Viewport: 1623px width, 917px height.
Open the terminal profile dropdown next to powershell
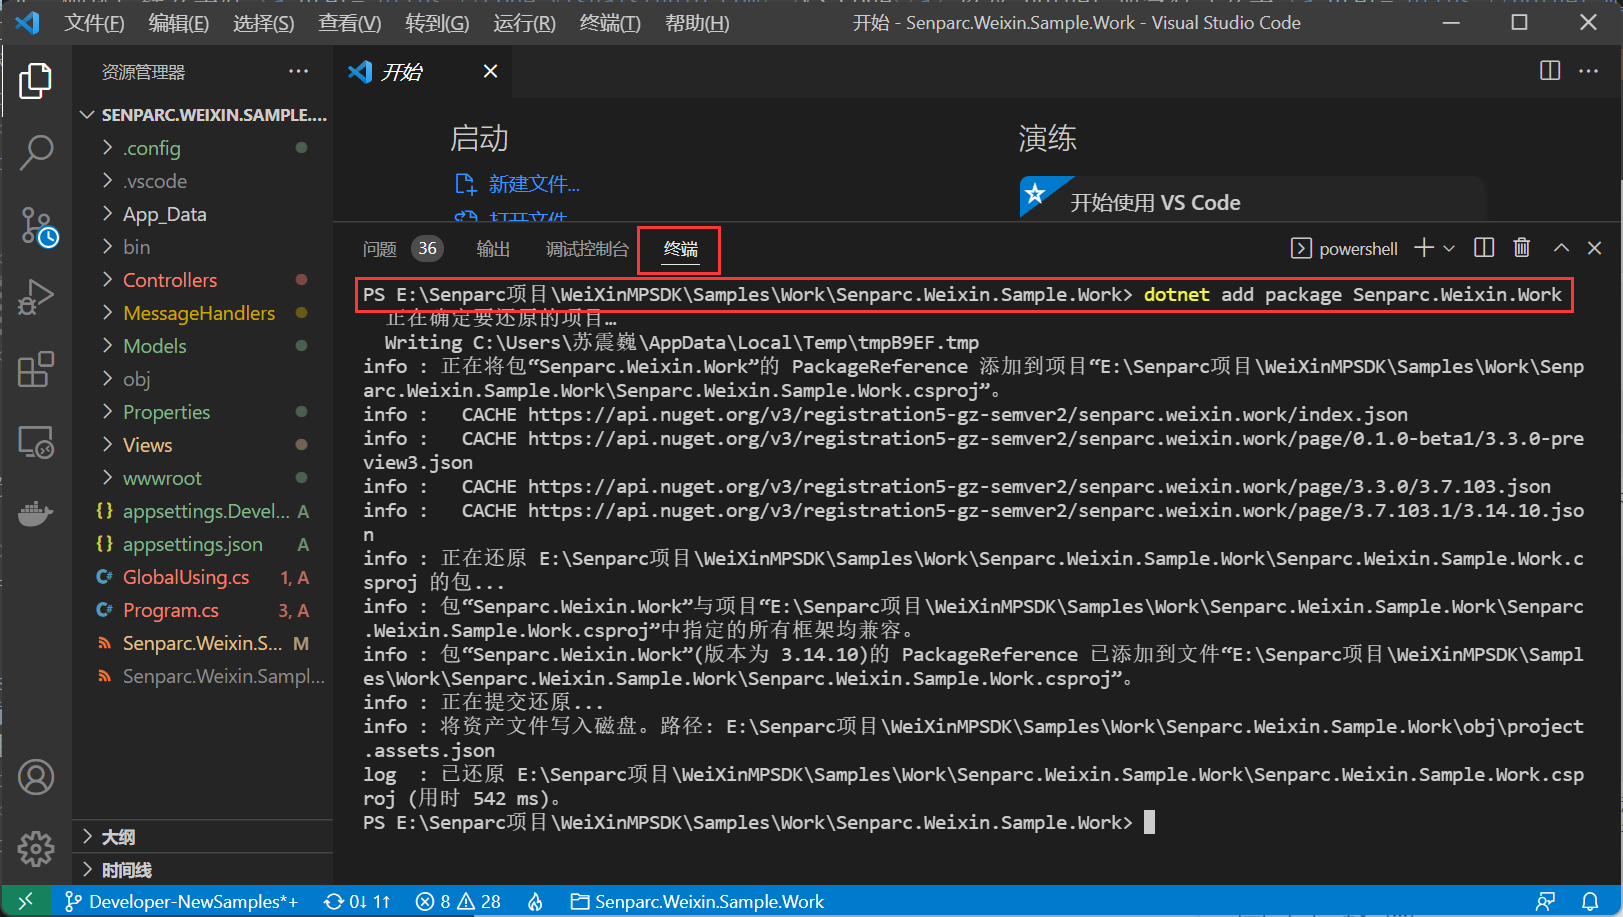[1450, 247]
